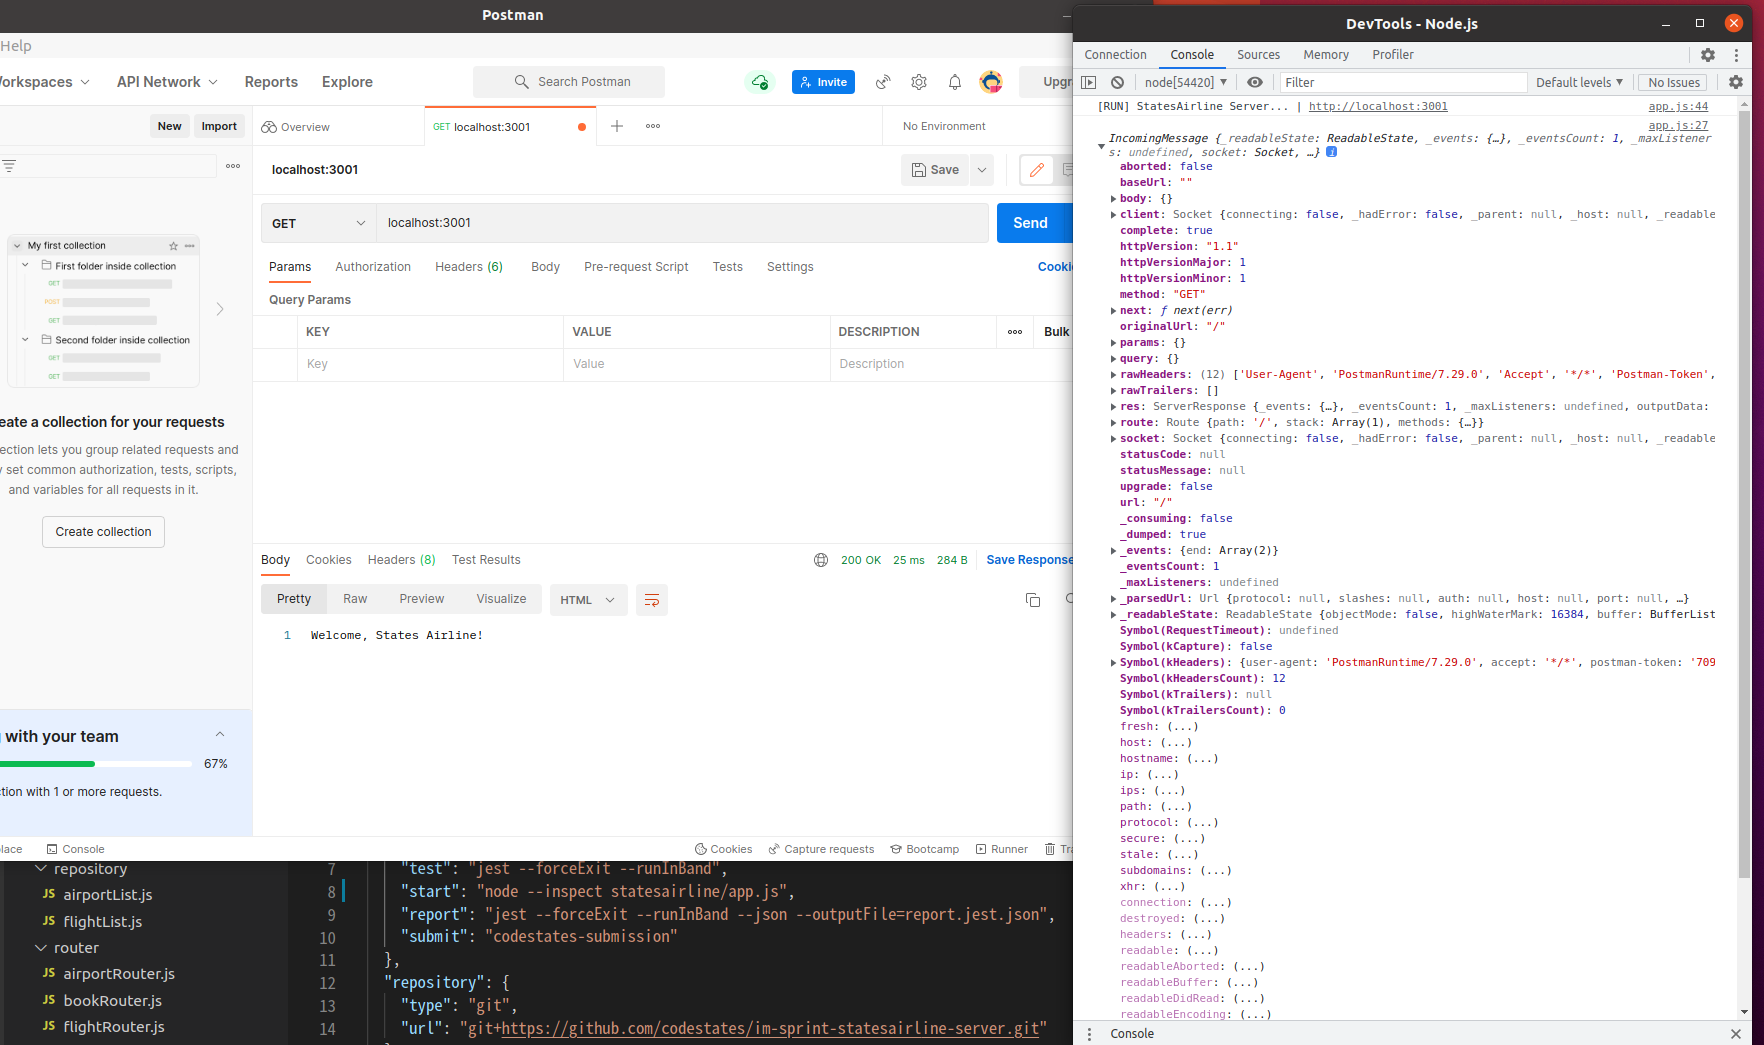Open the DevTools customize kebab menu
Screen dimensions: 1764x1045
[x=1736, y=55]
